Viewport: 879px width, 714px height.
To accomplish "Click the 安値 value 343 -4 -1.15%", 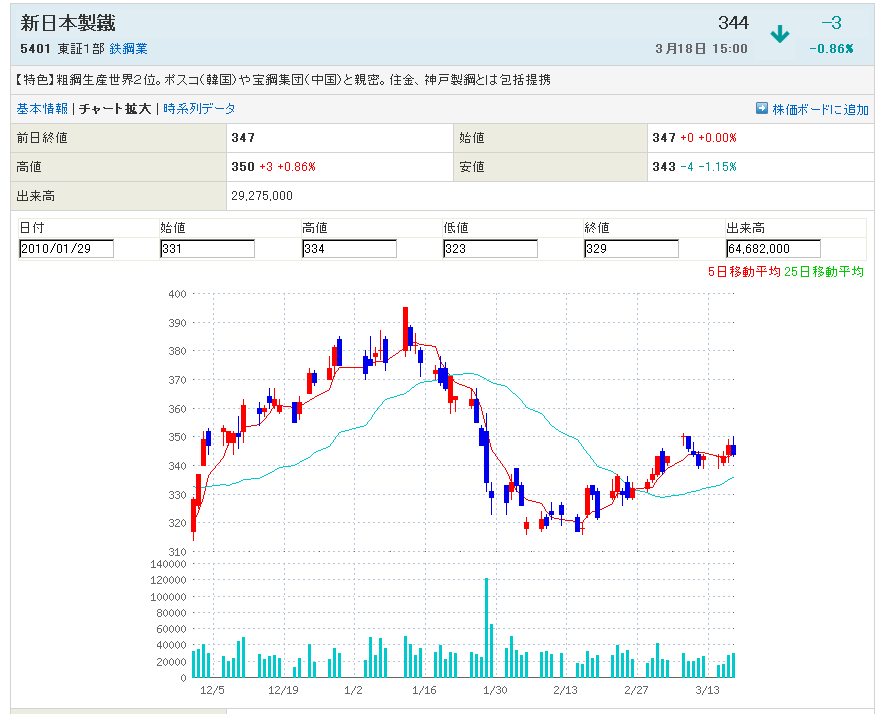I will pos(695,167).
